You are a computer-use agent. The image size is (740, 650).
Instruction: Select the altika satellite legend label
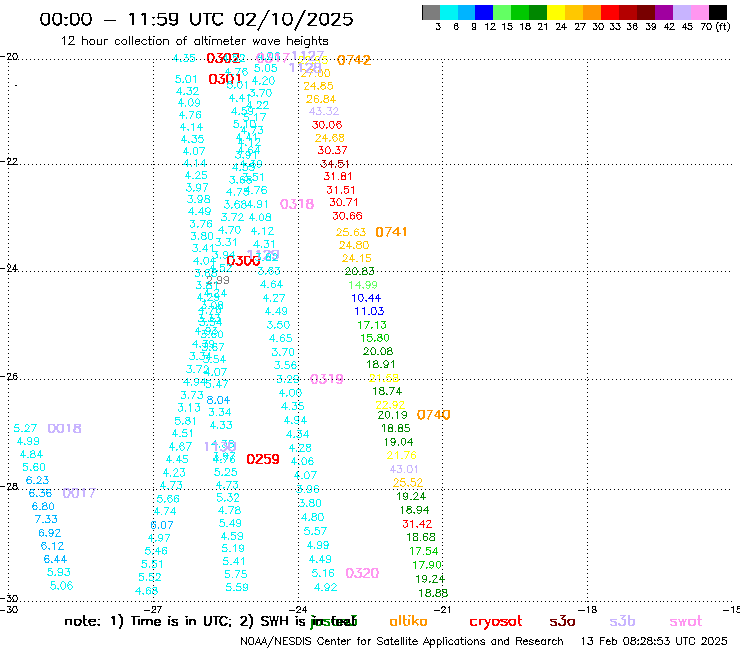[x=408, y=621]
